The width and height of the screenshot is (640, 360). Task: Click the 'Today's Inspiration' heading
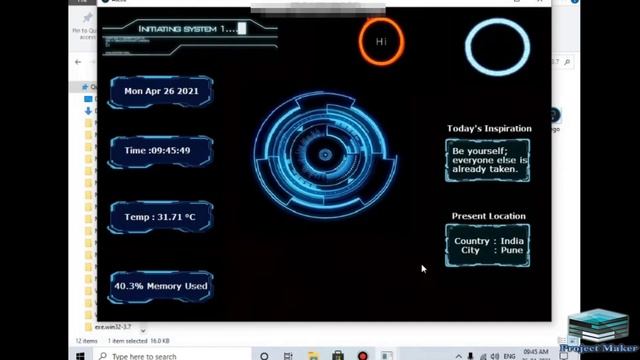pyautogui.click(x=489, y=129)
